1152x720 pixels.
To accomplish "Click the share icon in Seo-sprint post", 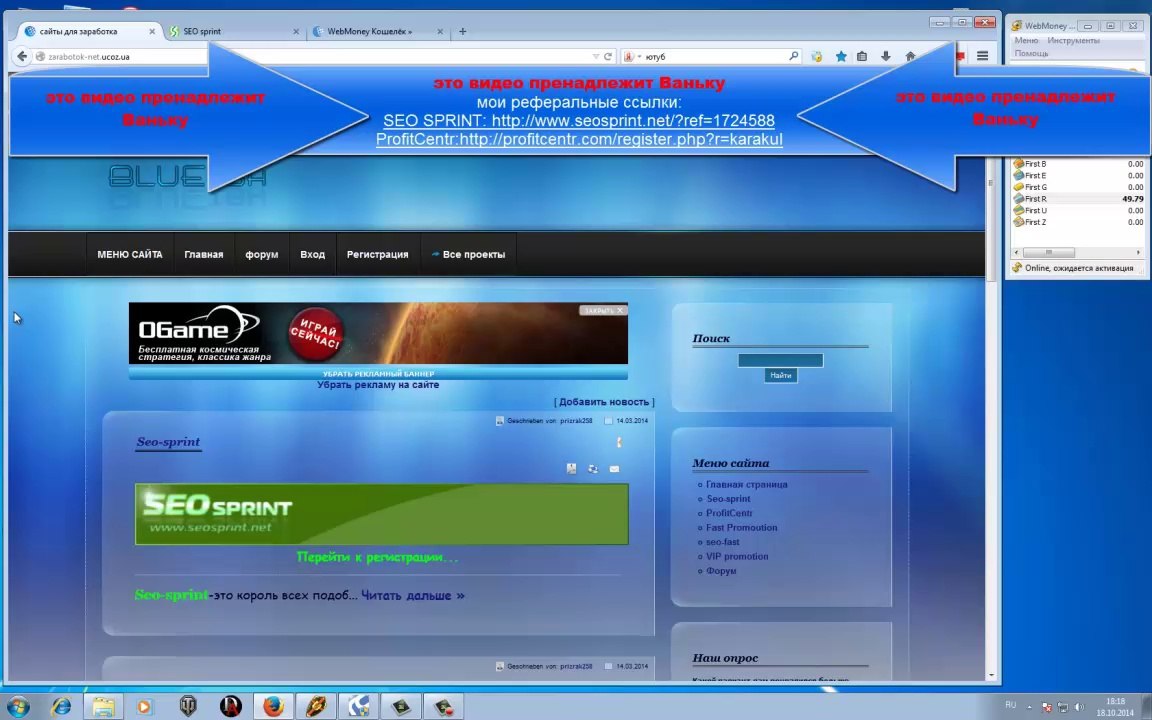I will (593, 468).
